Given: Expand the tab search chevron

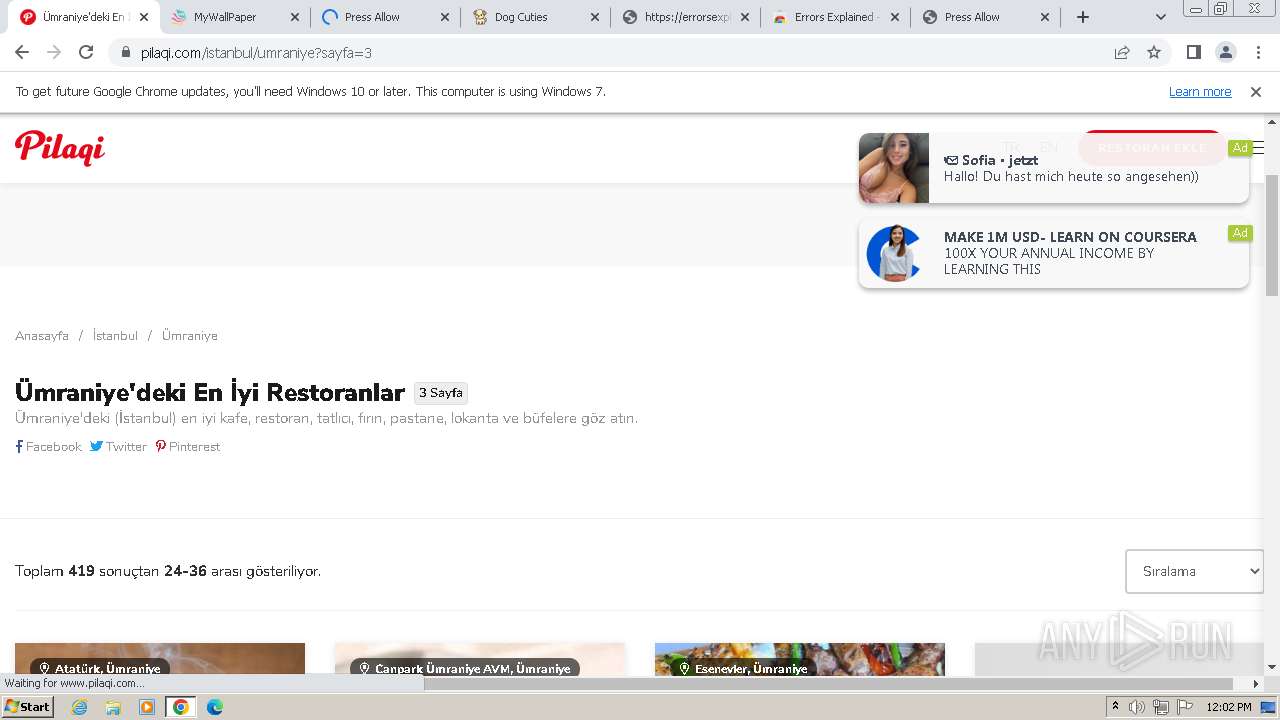Looking at the screenshot, I should (x=1160, y=17).
